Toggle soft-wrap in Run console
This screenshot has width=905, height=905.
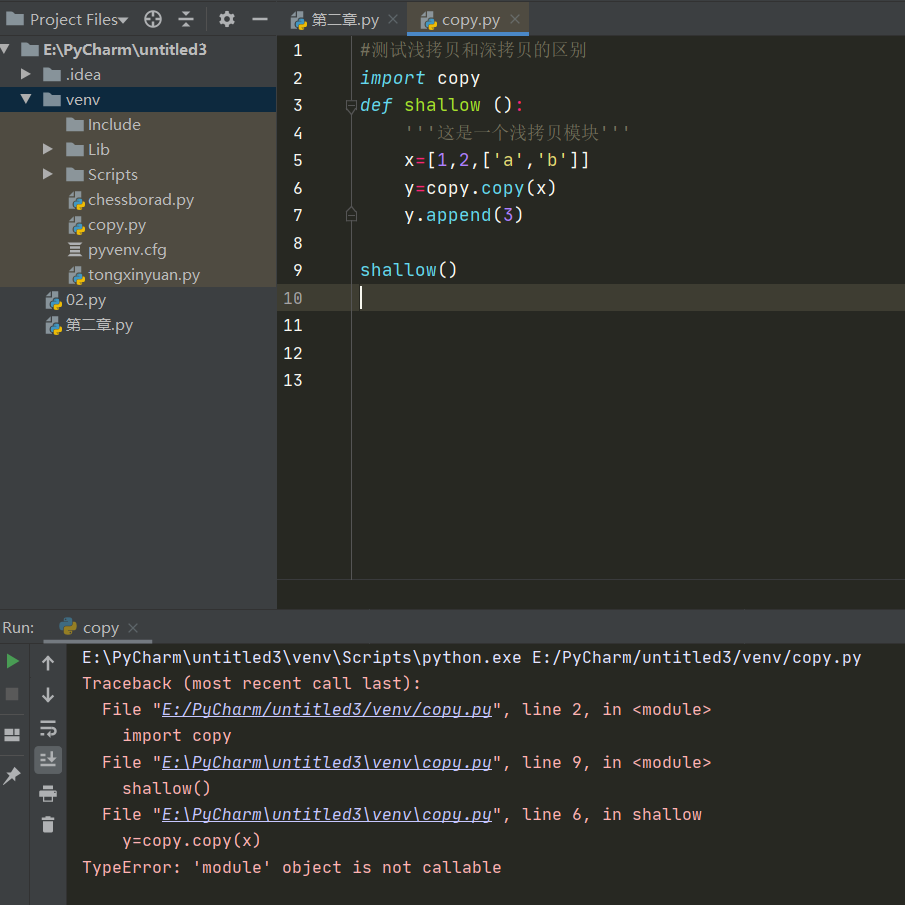pyautogui.click(x=48, y=728)
